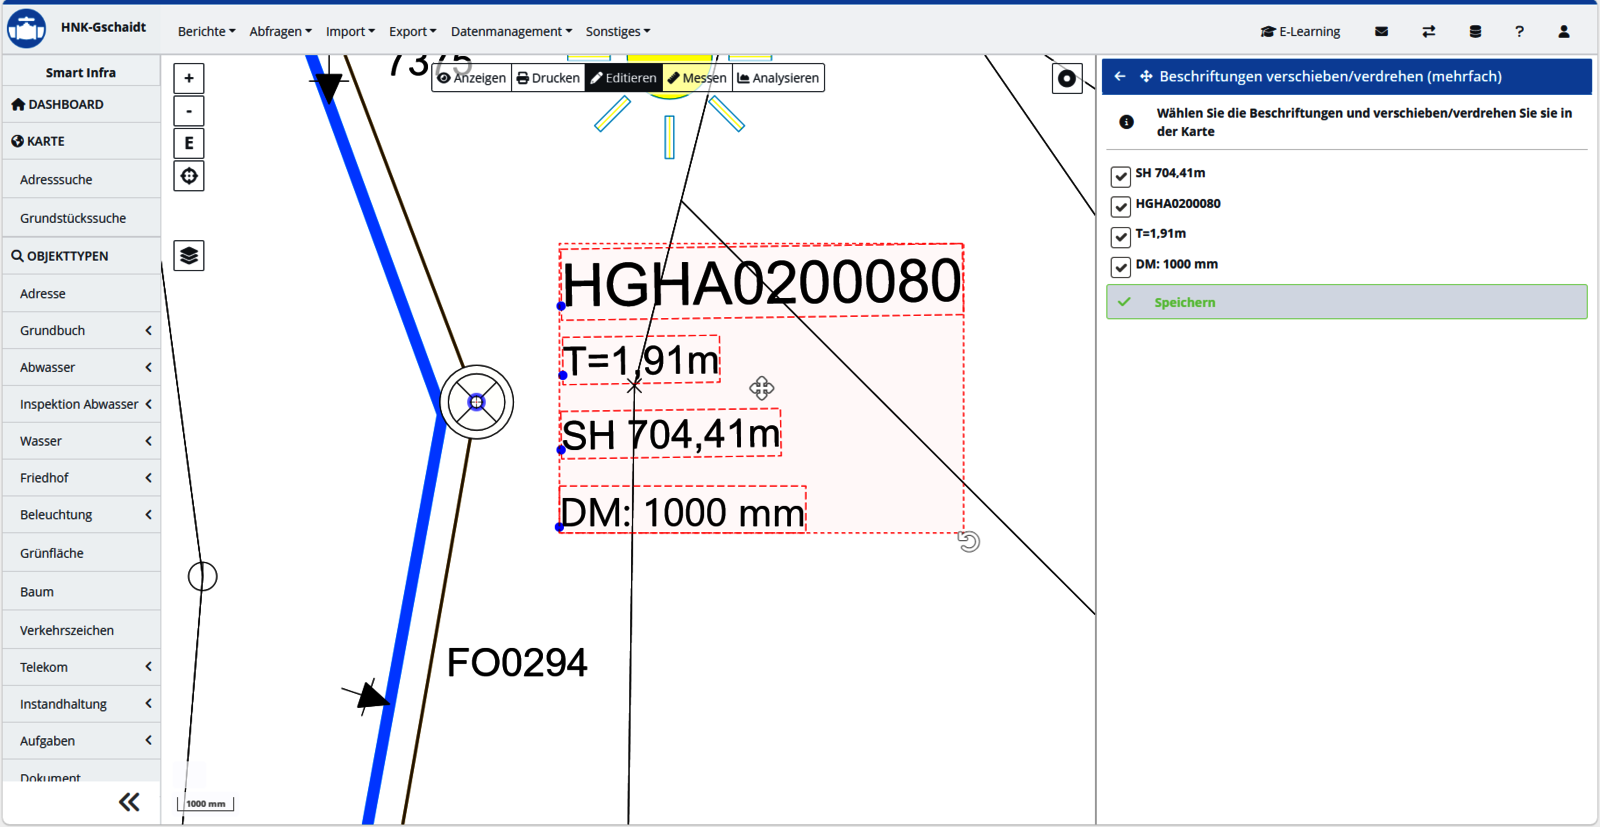1600x827 pixels.
Task: Click the help question mark icon
Action: pyautogui.click(x=1519, y=32)
